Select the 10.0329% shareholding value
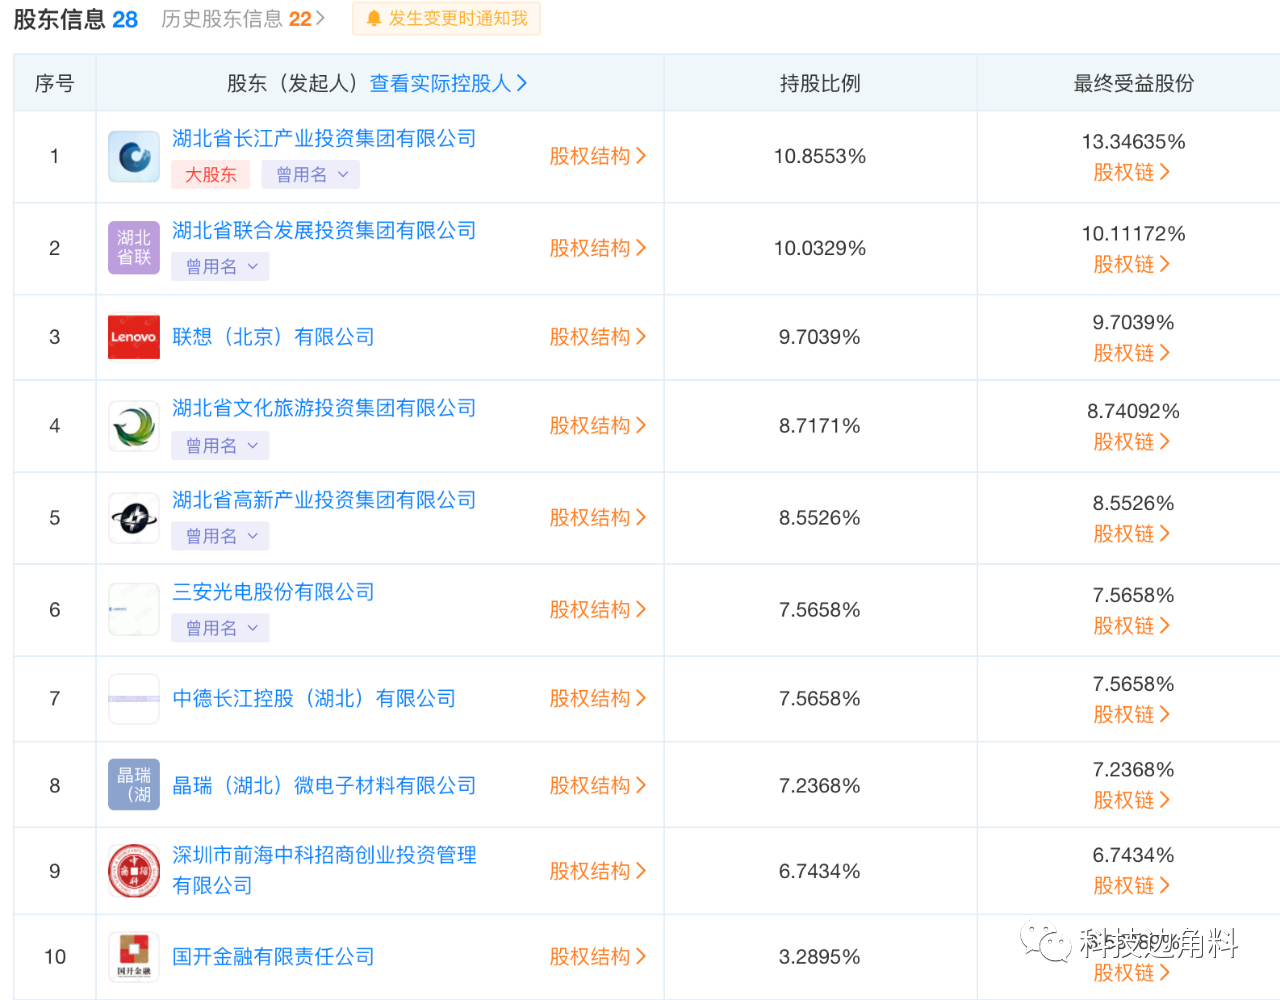 tap(820, 248)
